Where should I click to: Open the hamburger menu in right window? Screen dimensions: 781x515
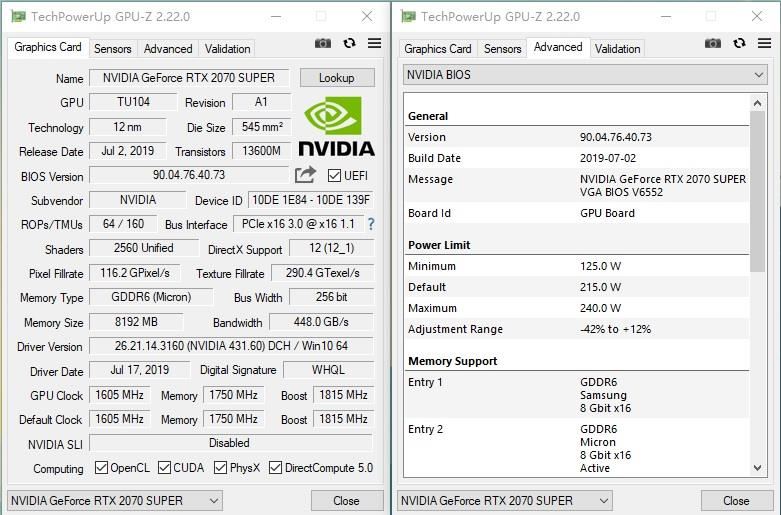coord(764,44)
